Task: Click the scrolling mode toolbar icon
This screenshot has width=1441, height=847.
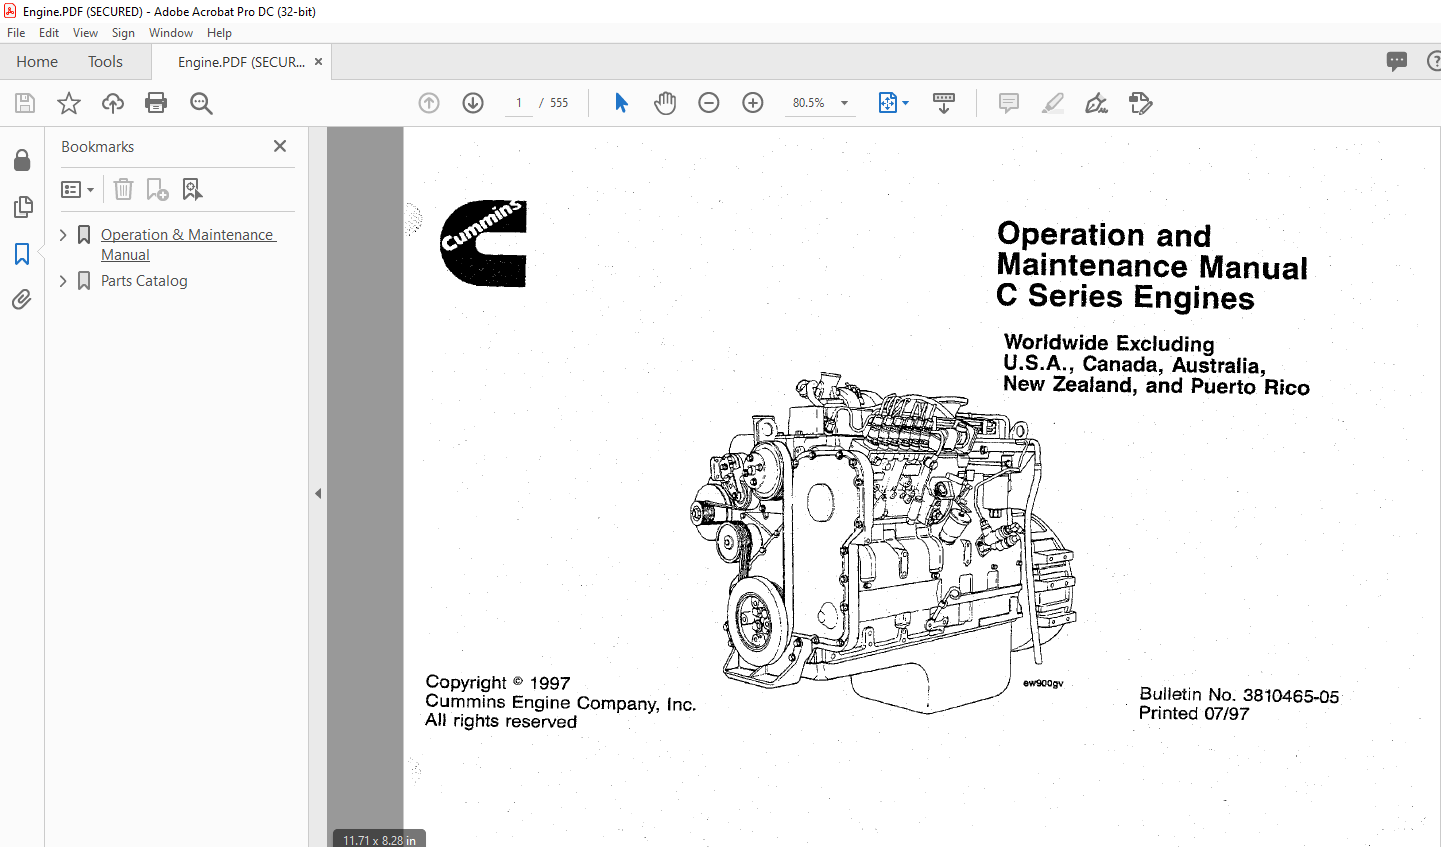Action: pyautogui.click(x=944, y=103)
